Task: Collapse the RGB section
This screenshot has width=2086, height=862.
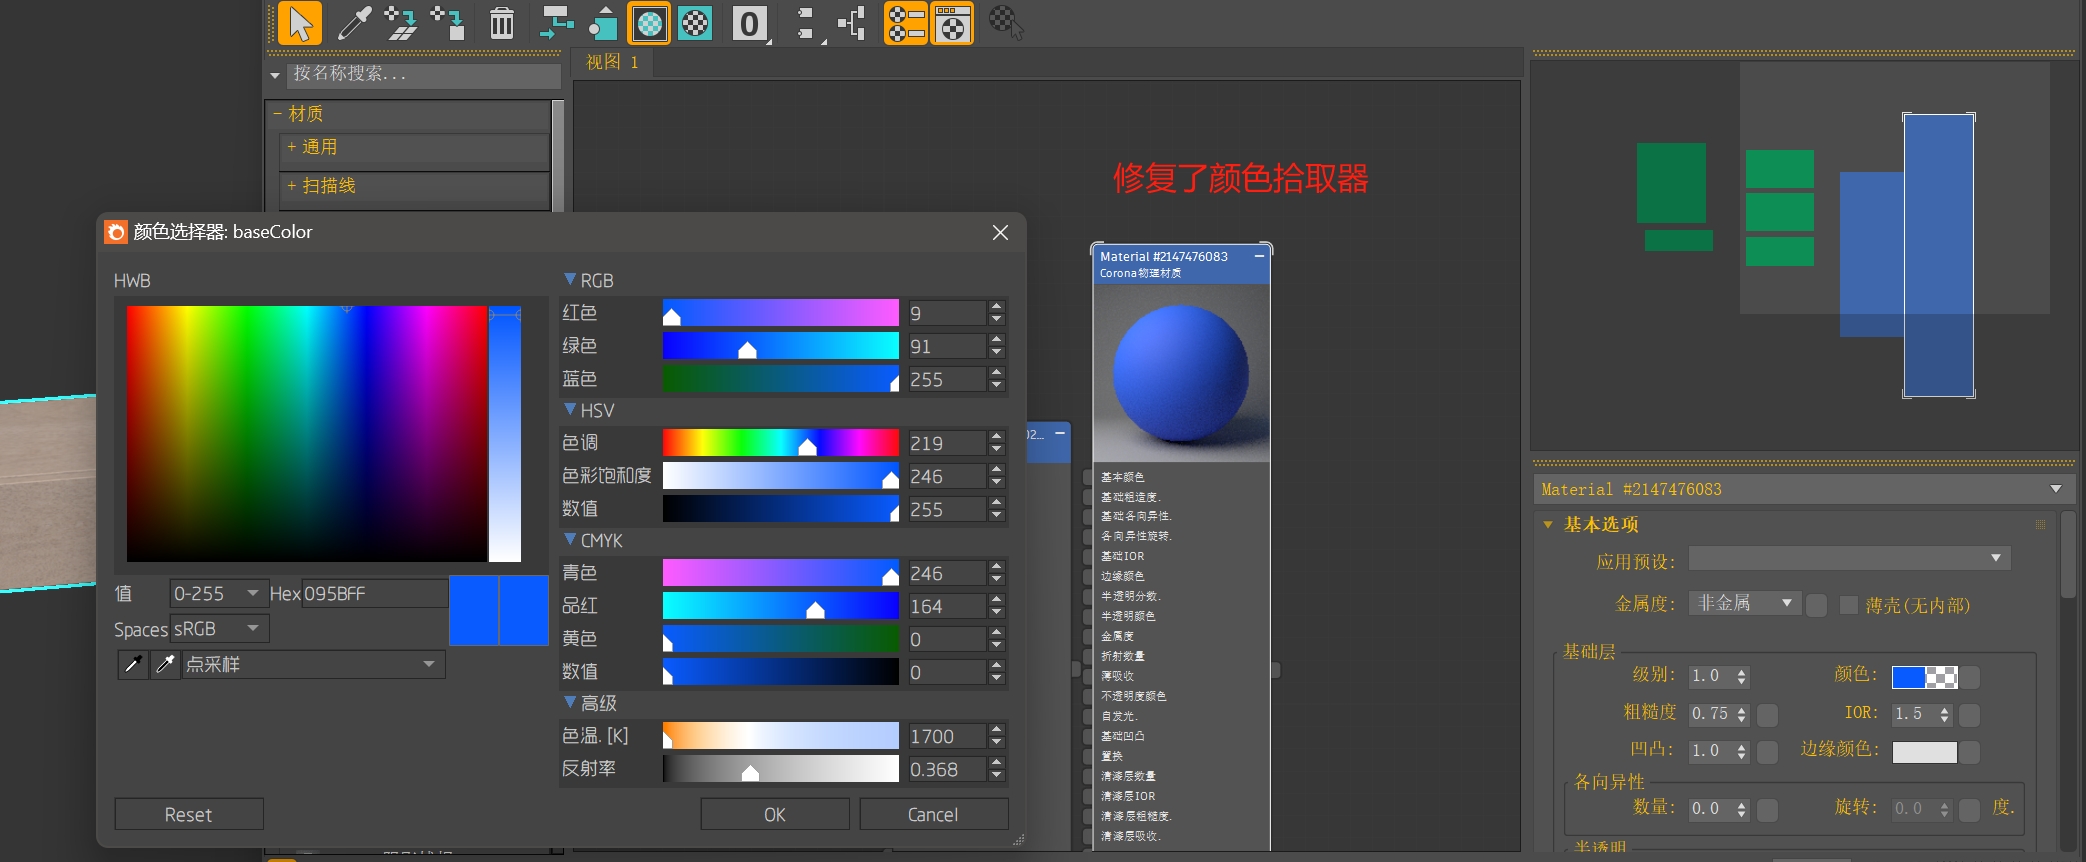Action: (570, 280)
